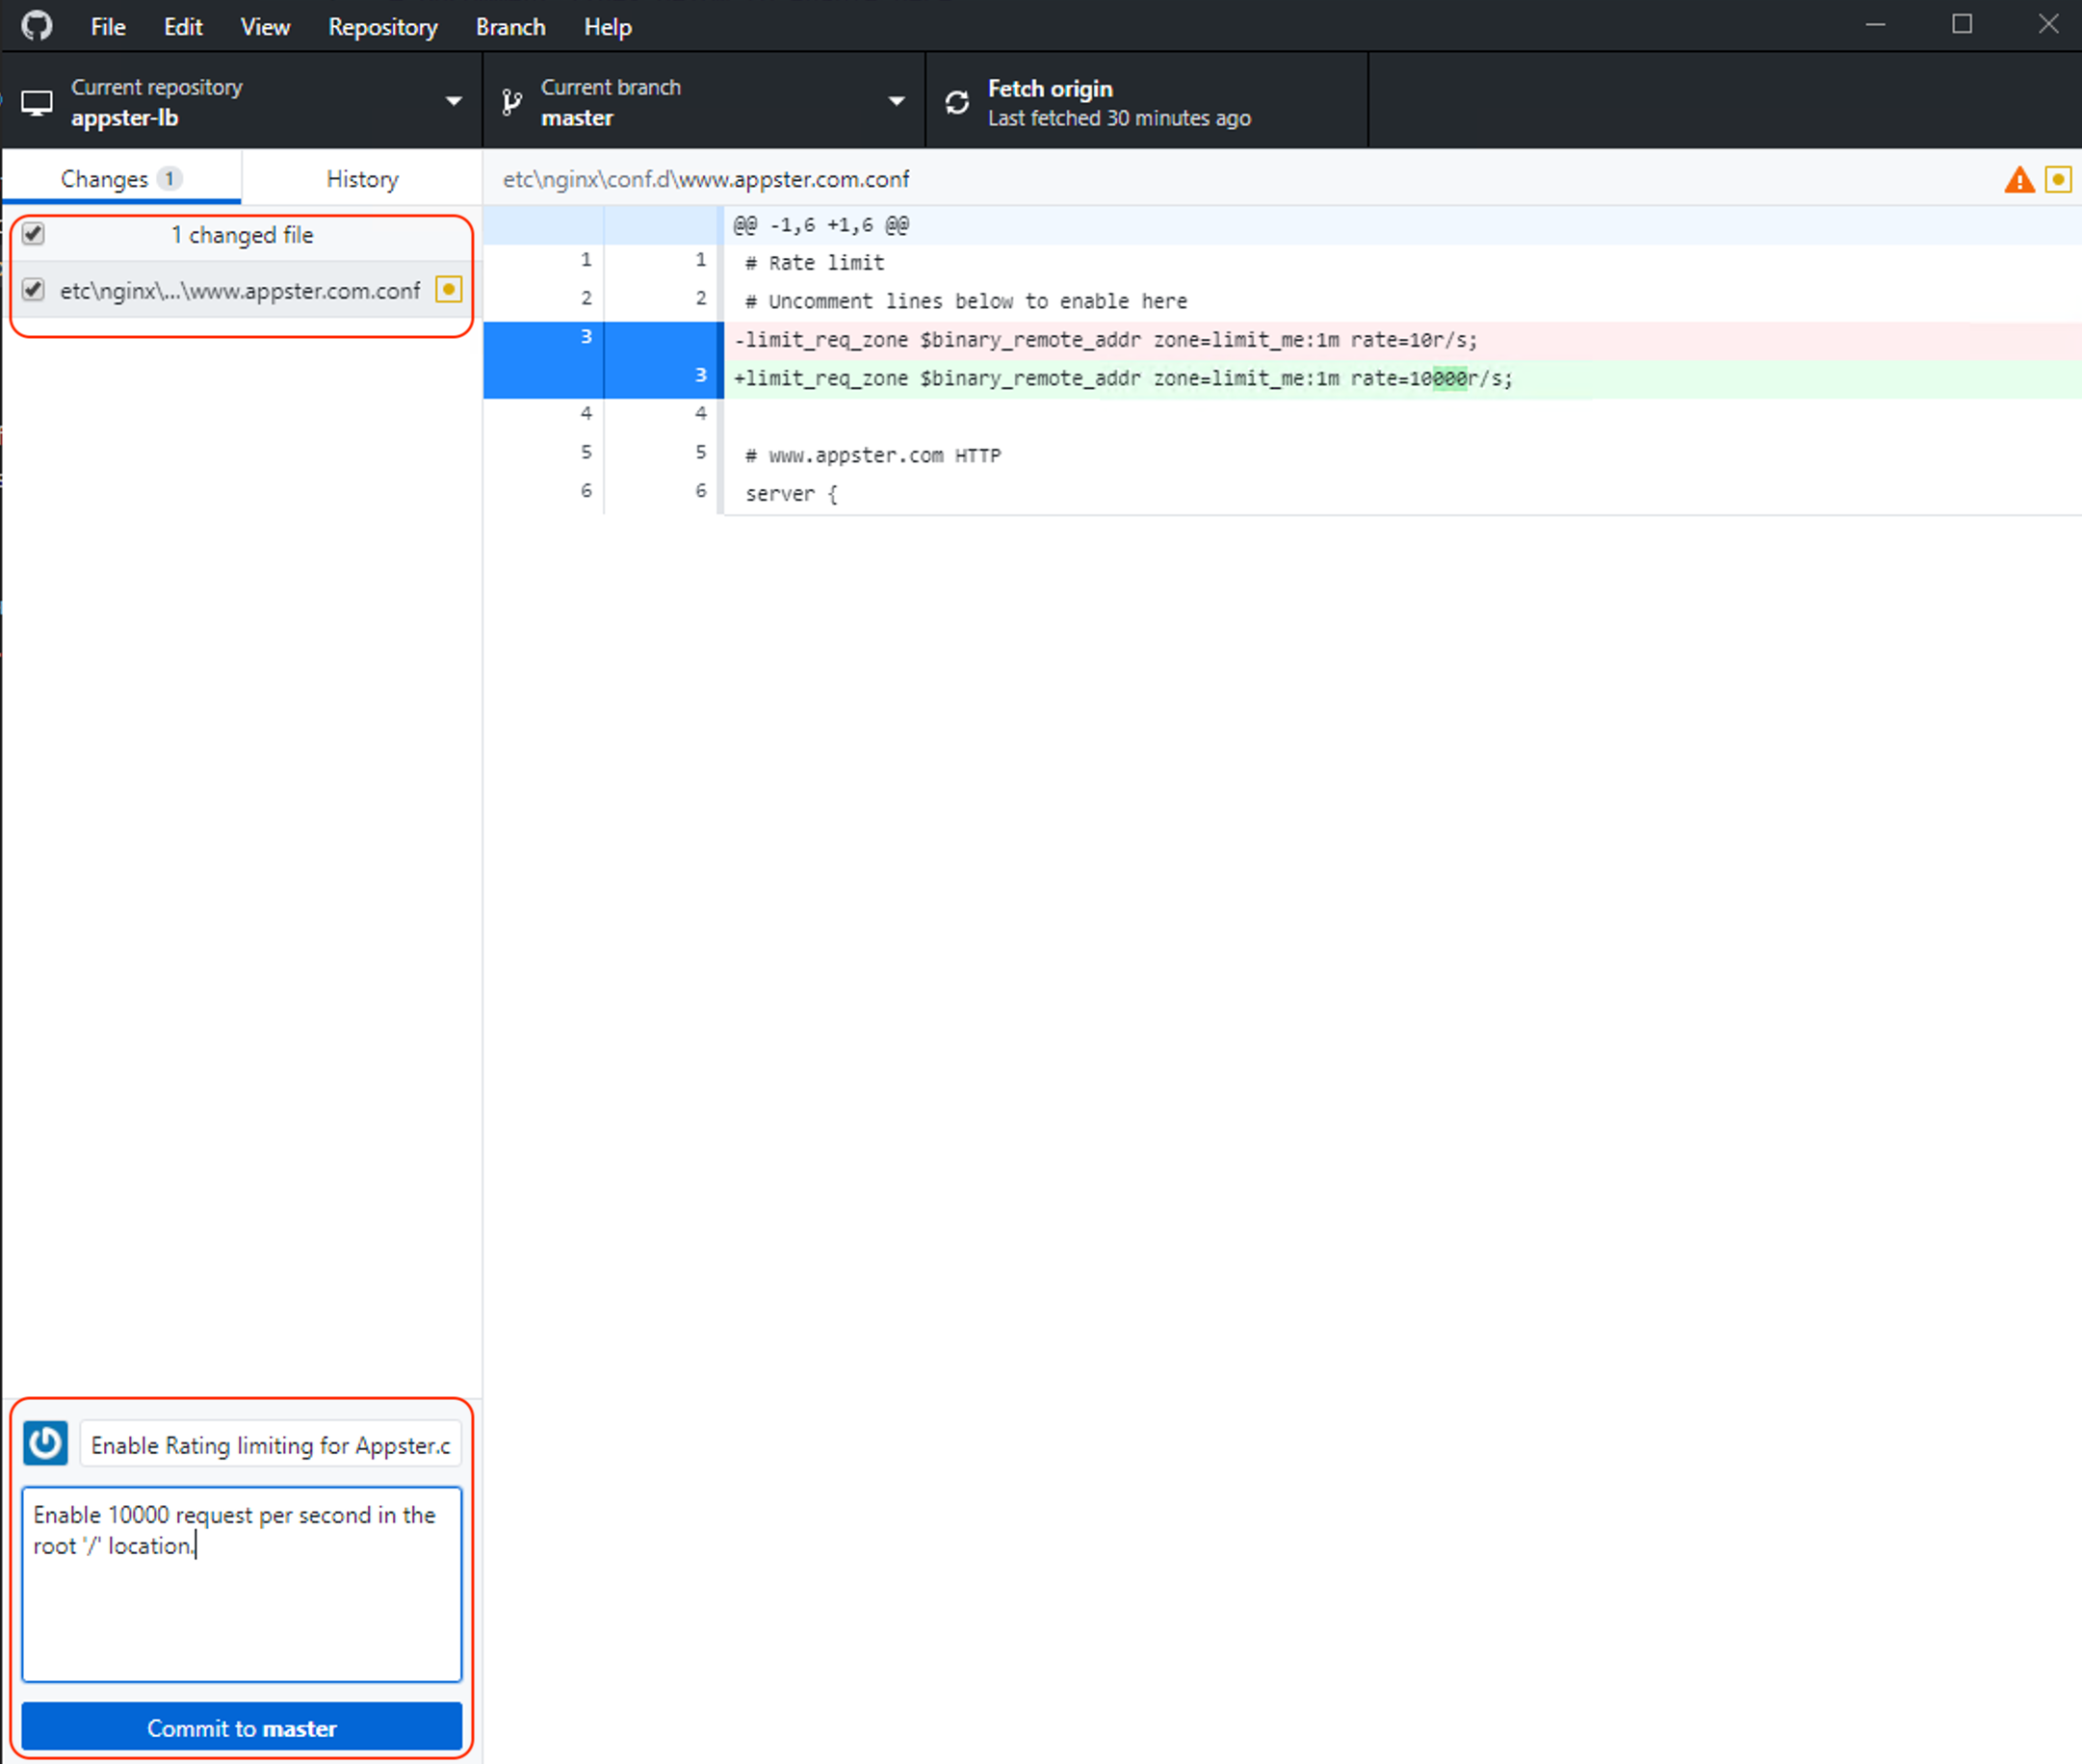Click the commit description text area

[x=242, y=1584]
